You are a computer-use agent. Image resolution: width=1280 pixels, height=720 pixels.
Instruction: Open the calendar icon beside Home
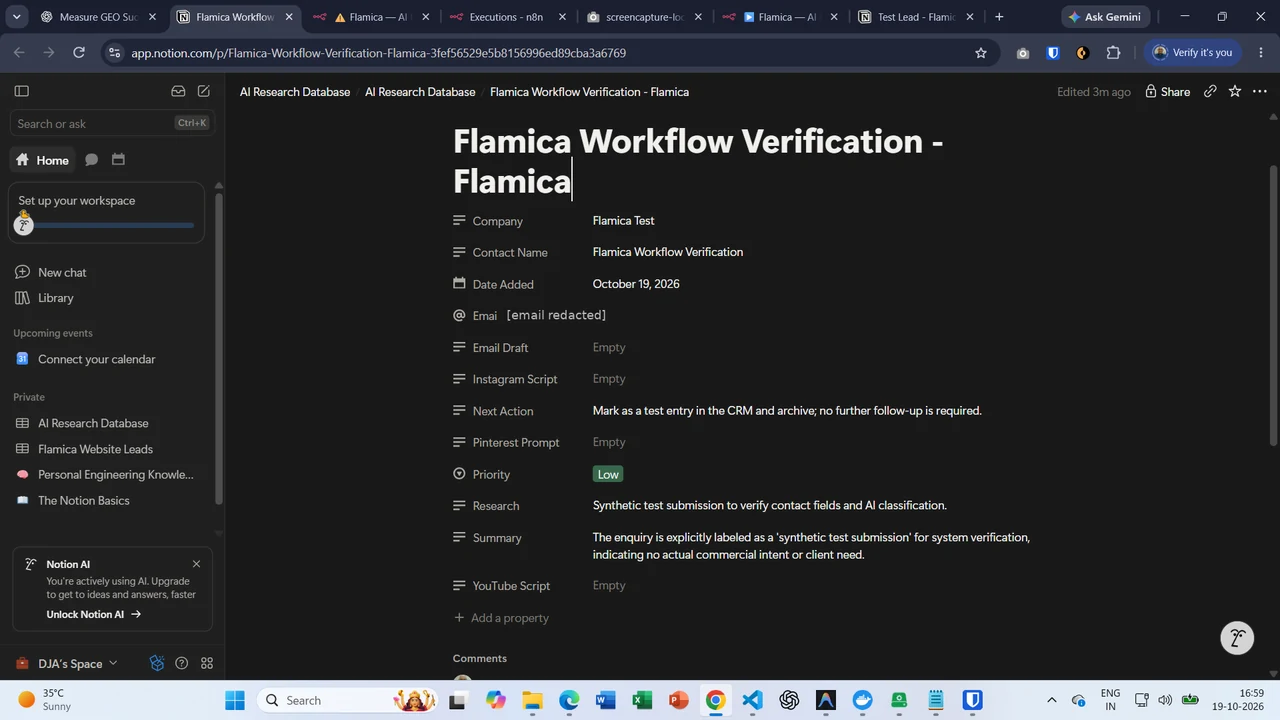pos(118,160)
